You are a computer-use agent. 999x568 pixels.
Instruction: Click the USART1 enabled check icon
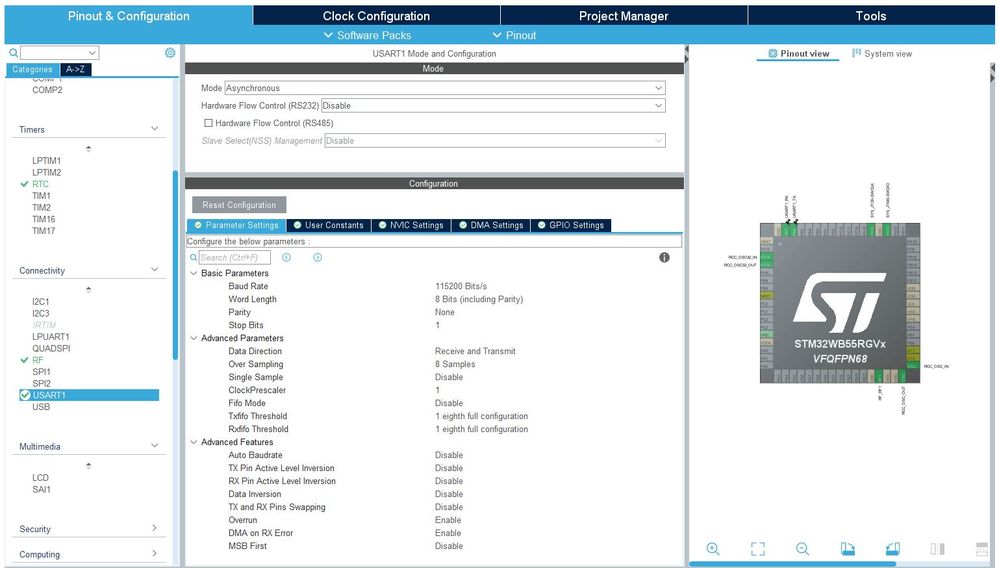point(25,395)
